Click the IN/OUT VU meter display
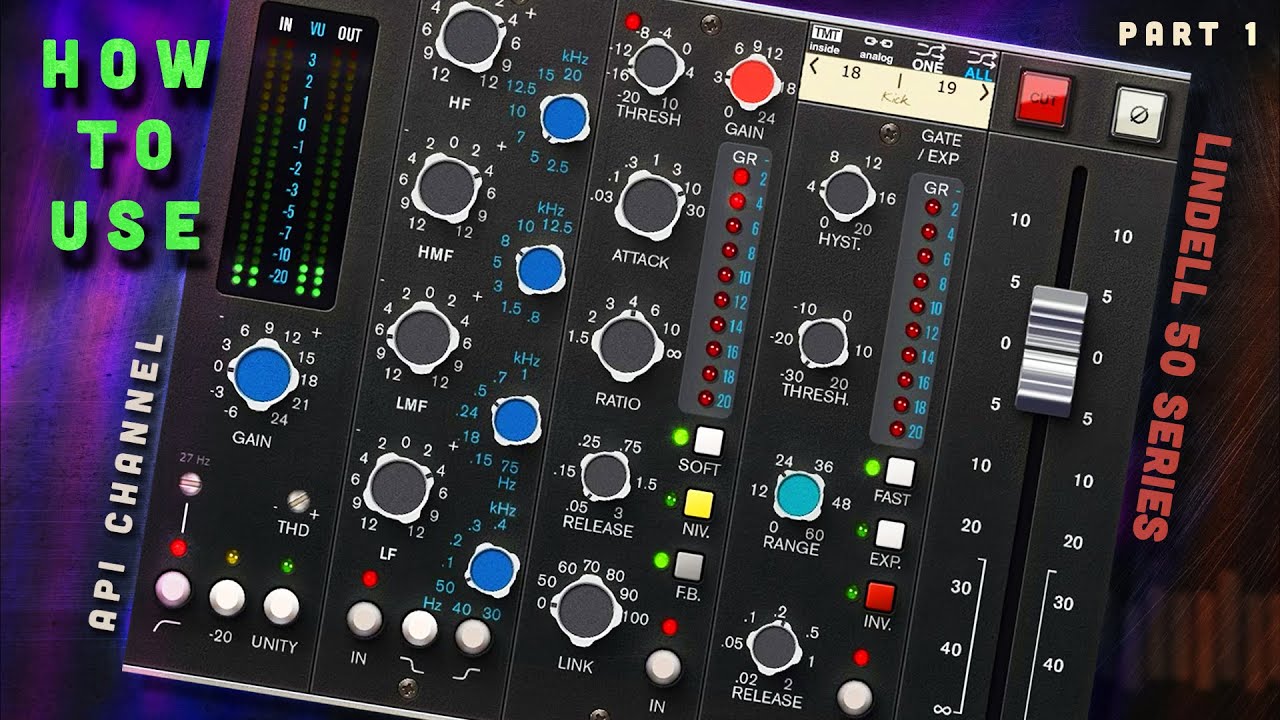 [x=286, y=156]
